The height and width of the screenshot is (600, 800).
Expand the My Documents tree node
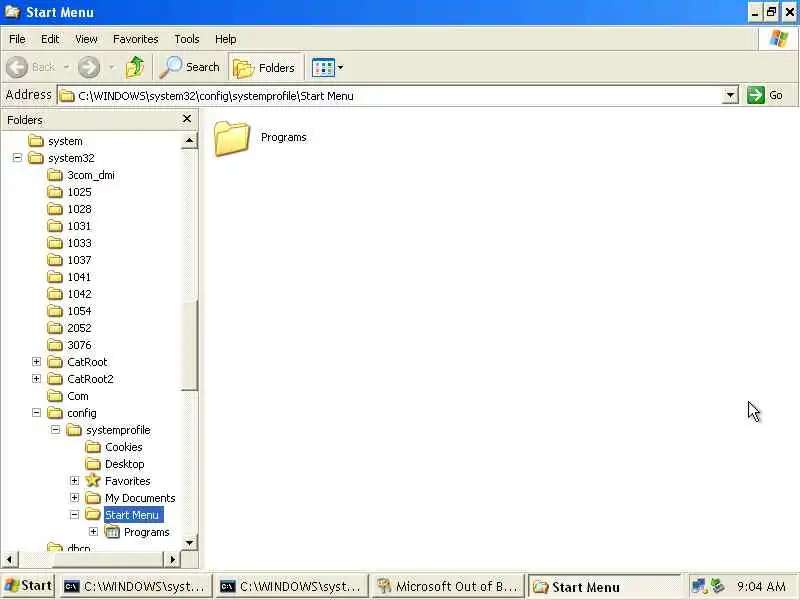[x=74, y=497]
